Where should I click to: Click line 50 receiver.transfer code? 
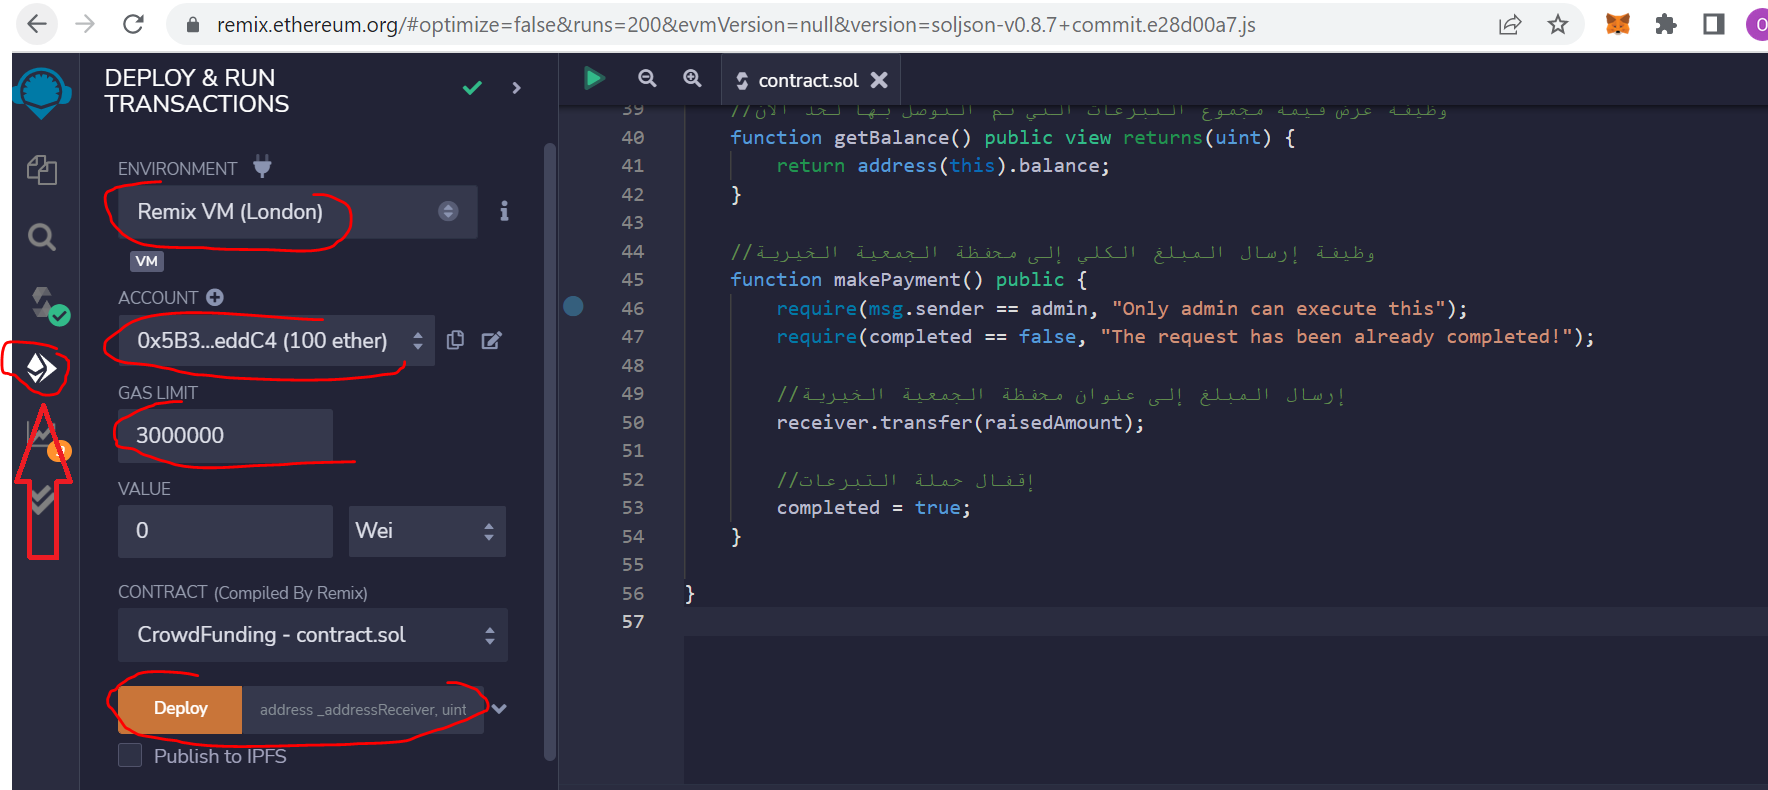[x=960, y=423]
